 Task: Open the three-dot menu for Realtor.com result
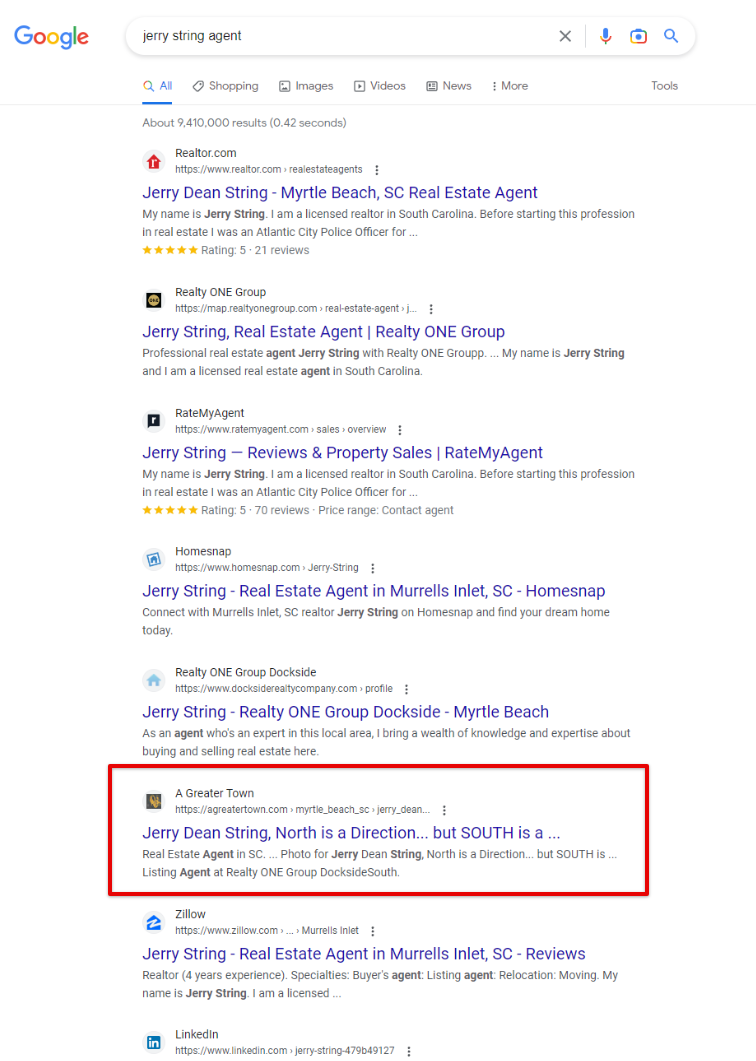[x=377, y=170]
